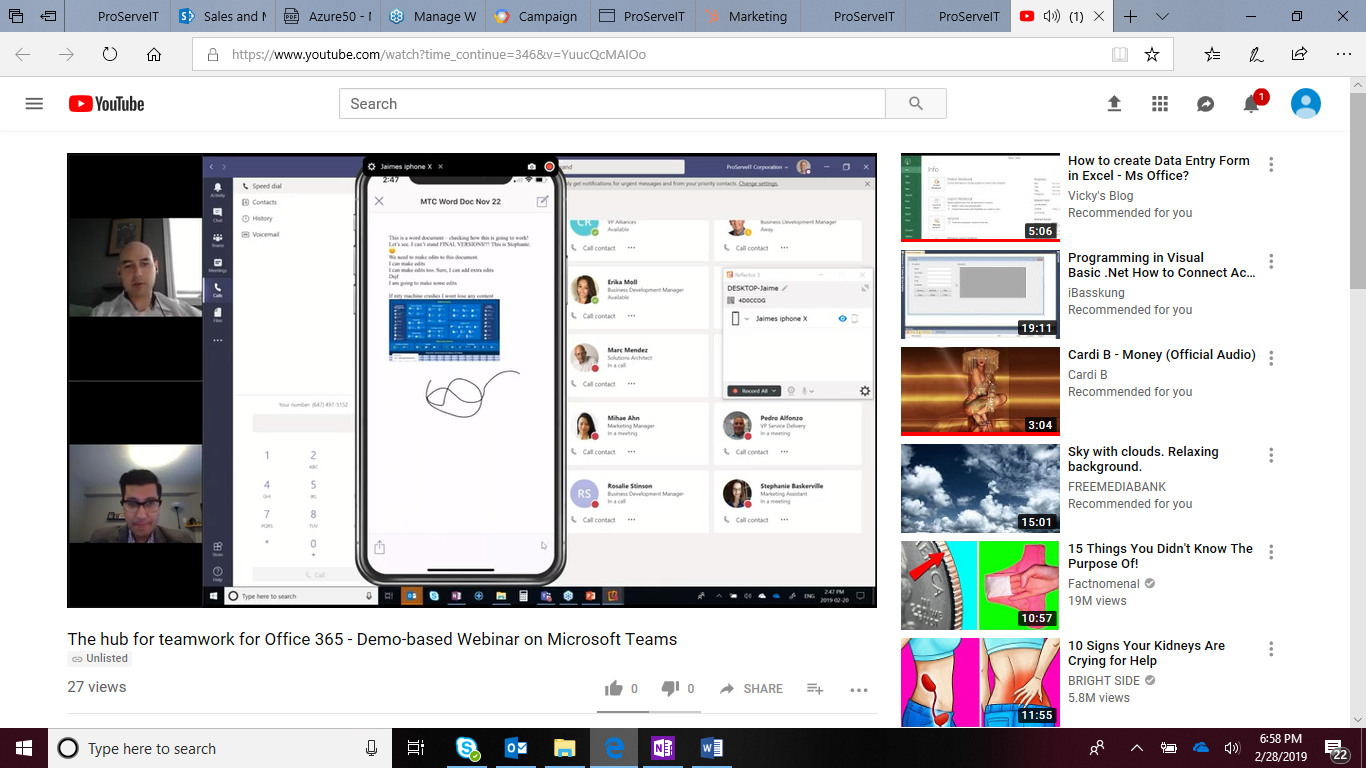The image size is (1366, 768).
Task: Open Vicky's Blog channel link
Action: 1100,196
